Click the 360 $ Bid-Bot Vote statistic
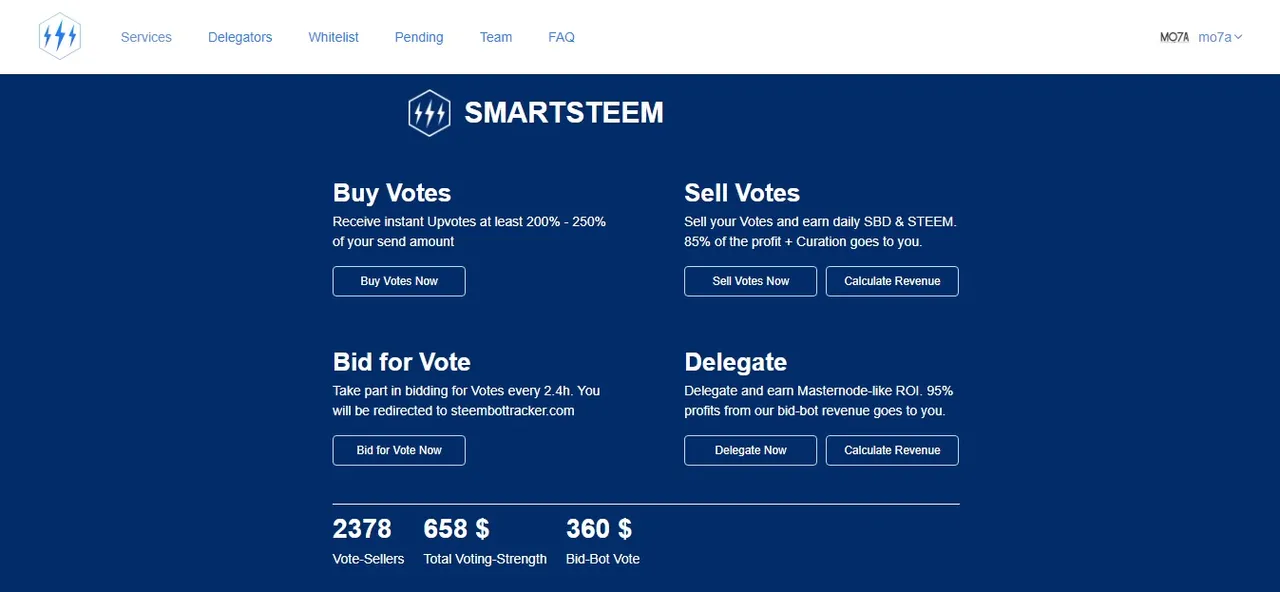The height and width of the screenshot is (592, 1280). pos(603,541)
